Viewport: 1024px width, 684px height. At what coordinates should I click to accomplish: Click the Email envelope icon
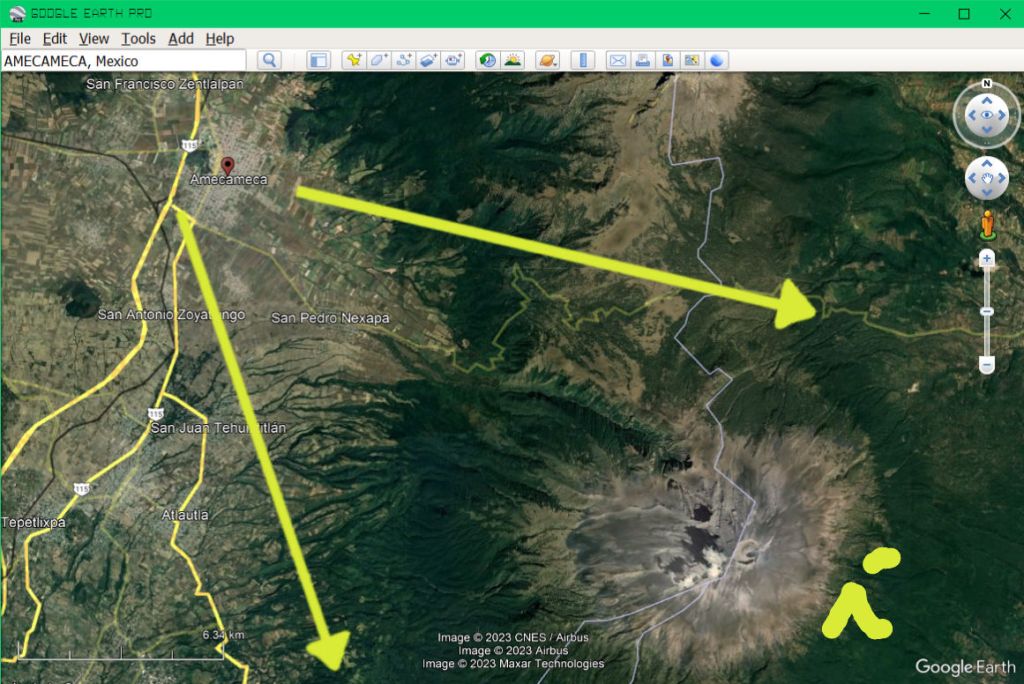(x=617, y=60)
